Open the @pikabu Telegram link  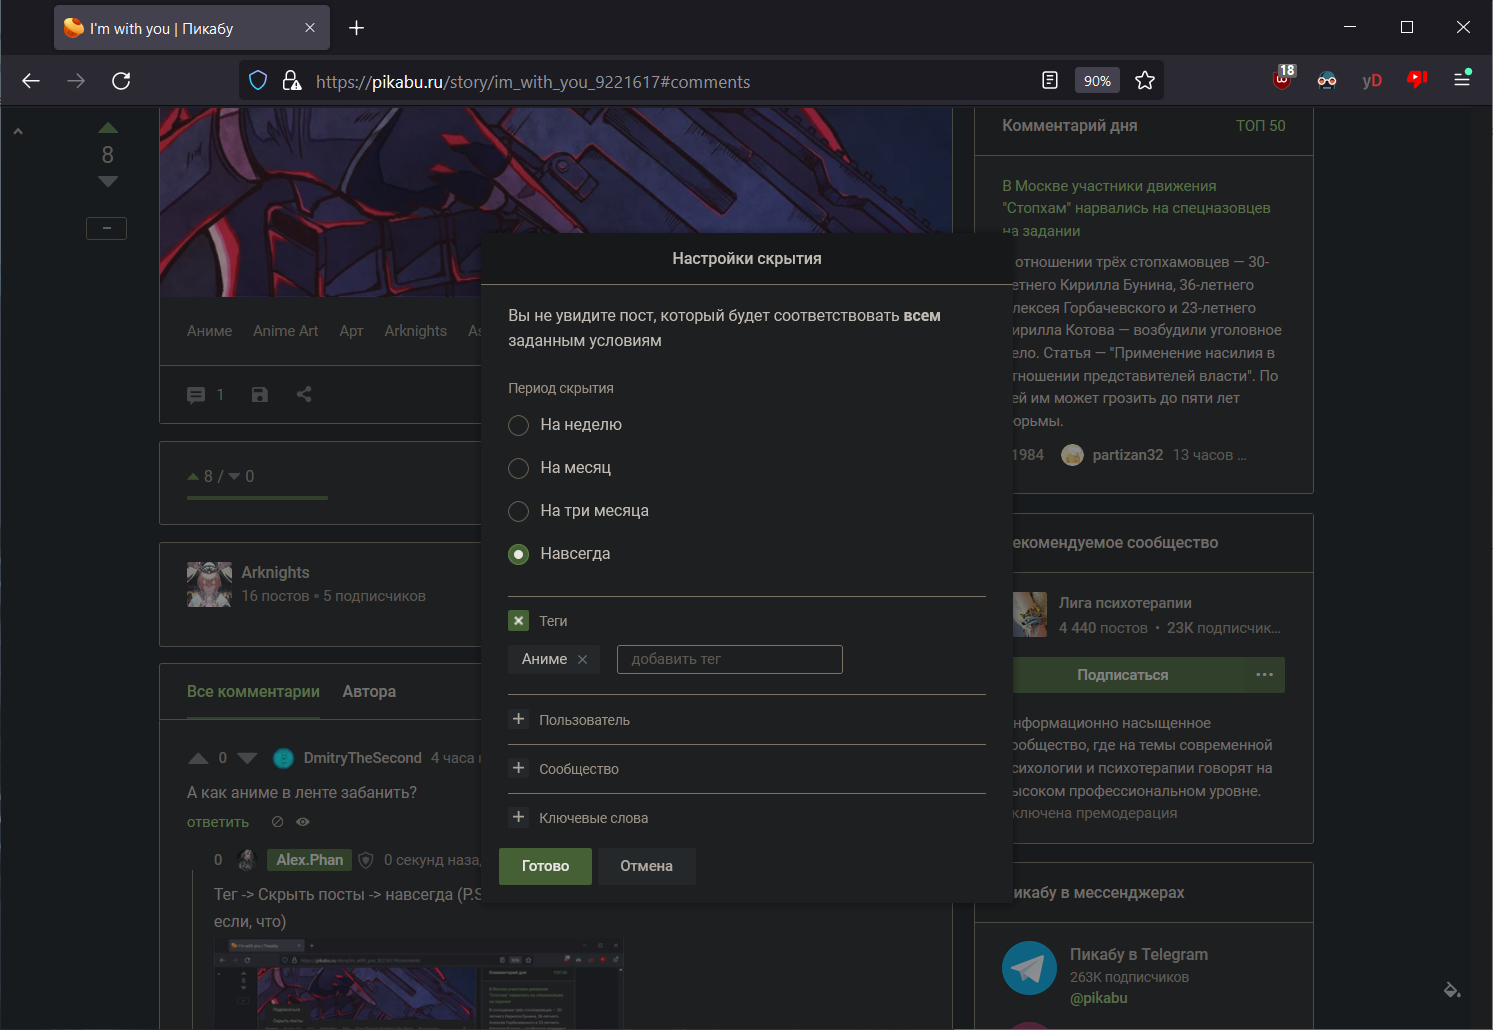(x=1099, y=998)
